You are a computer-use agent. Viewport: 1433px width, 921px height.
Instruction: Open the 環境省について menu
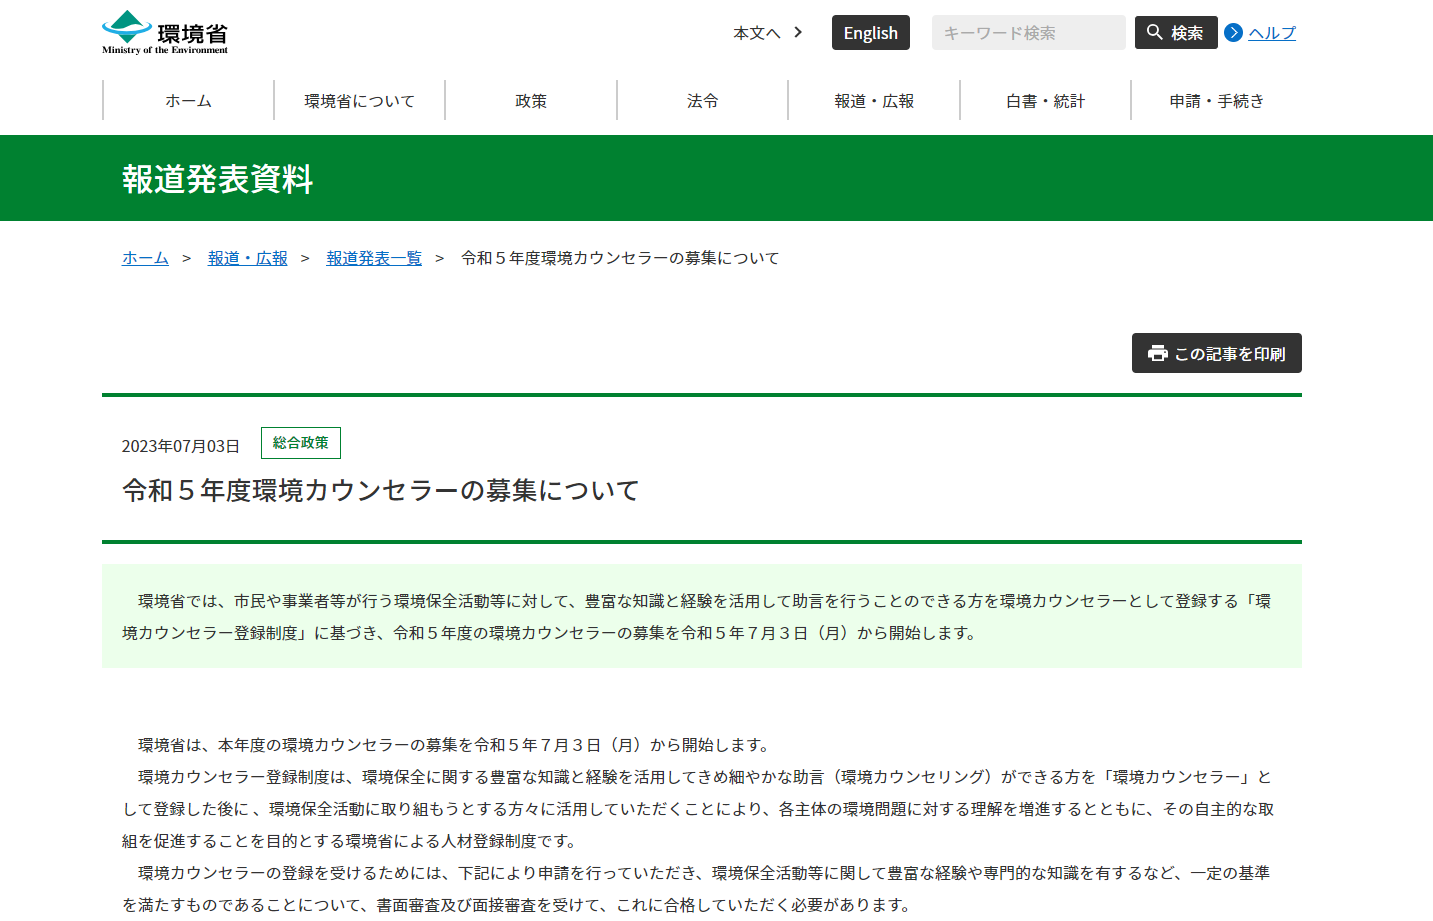coord(359,101)
